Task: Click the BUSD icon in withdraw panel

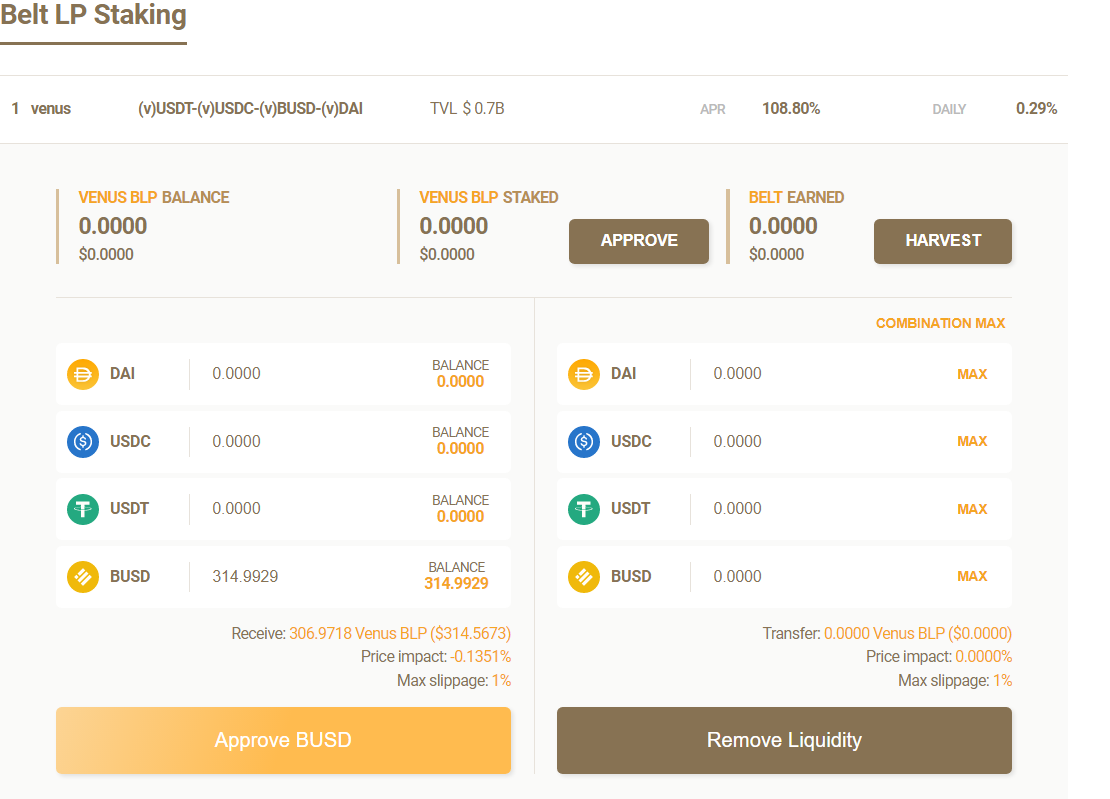Action: (x=584, y=576)
